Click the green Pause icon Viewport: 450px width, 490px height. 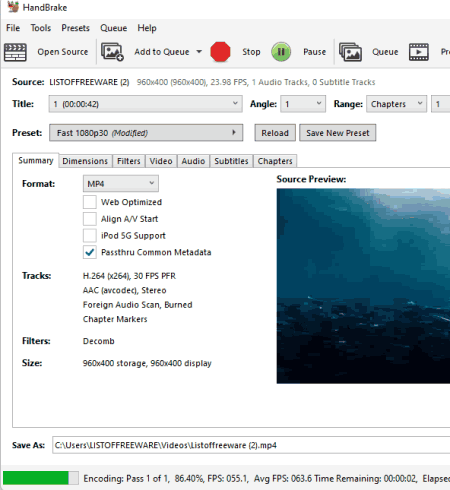(x=281, y=52)
